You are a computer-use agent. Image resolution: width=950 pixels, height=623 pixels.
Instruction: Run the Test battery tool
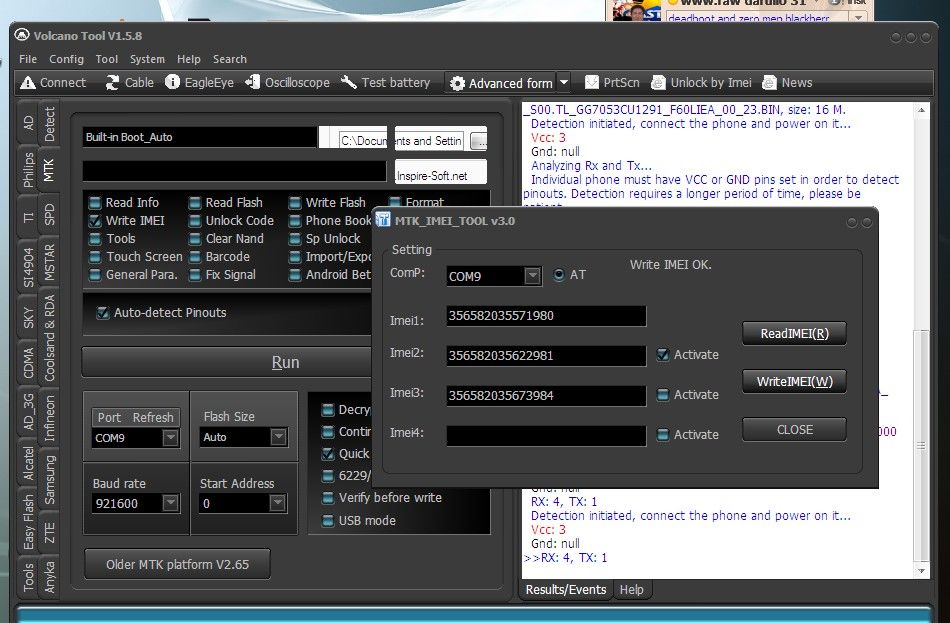pyautogui.click(x=349, y=83)
